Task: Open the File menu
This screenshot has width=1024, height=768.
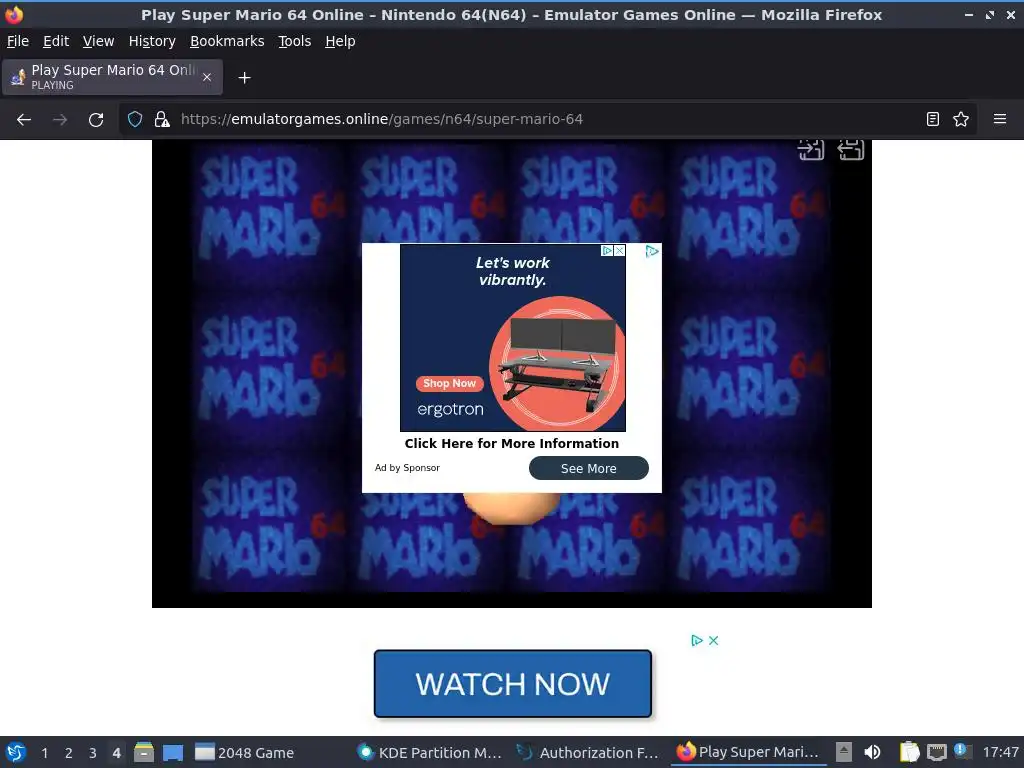Action: click(x=18, y=41)
